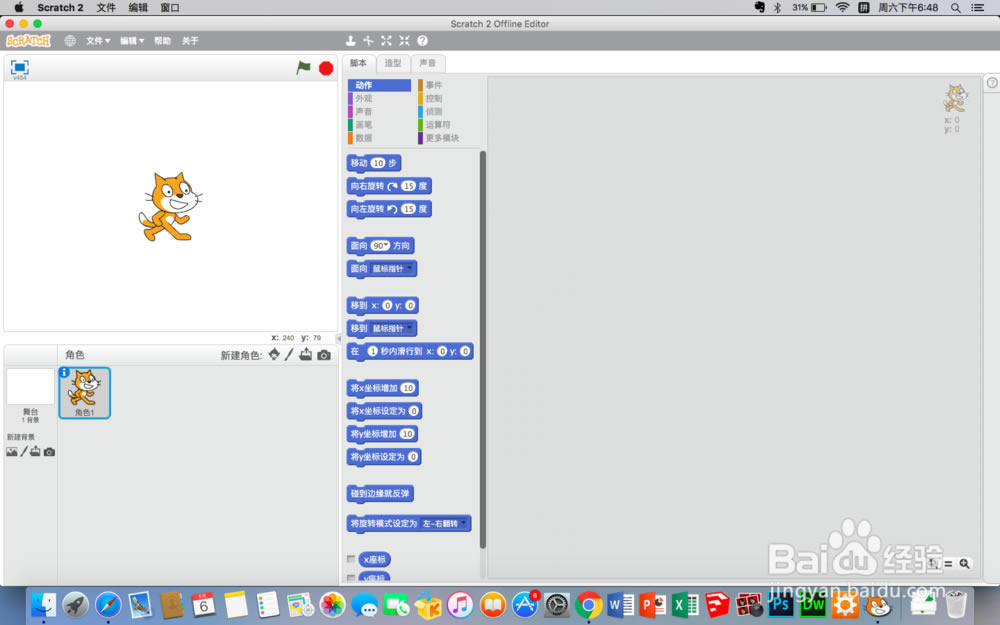Screen dimensions: 1000x625
Task: Toggle the x座标 reporter checkbox
Action: pyautogui.click(x=351, y=559)
